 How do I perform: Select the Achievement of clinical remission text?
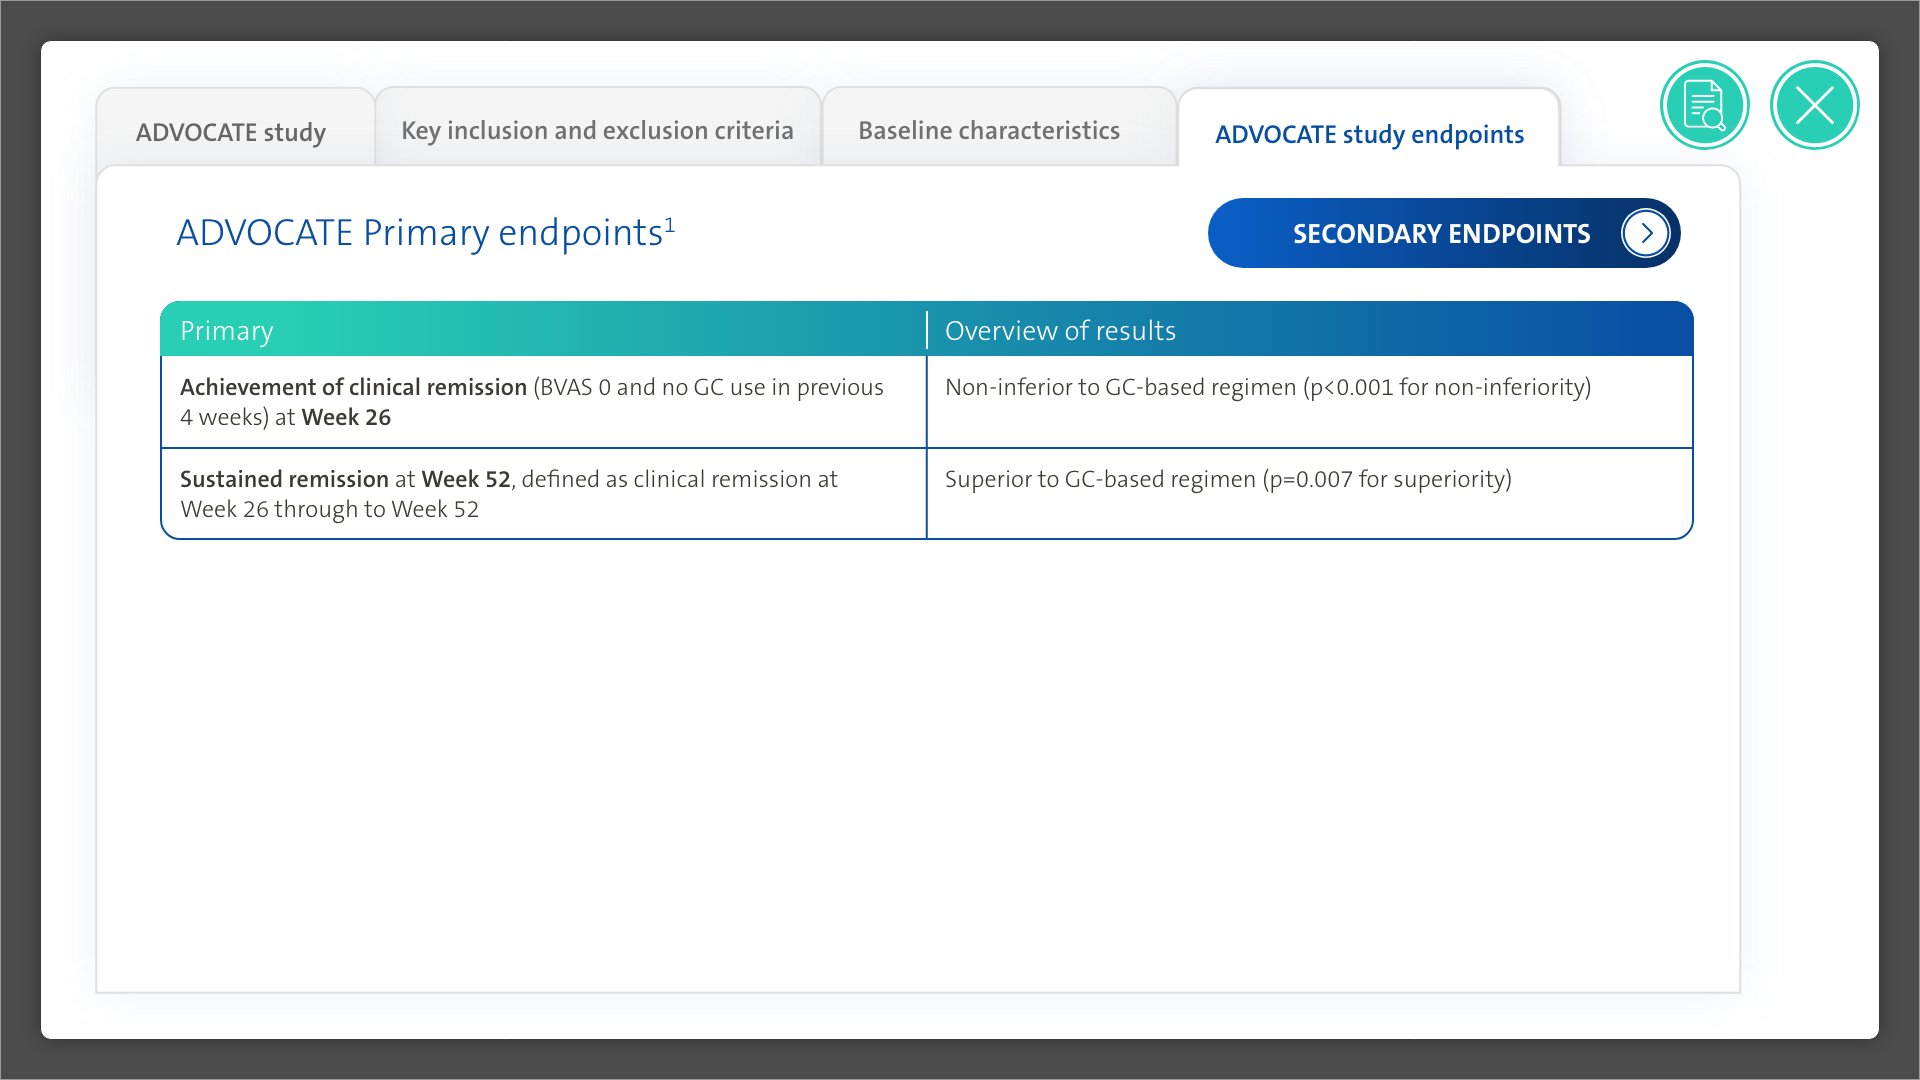(x=353, y=387)
